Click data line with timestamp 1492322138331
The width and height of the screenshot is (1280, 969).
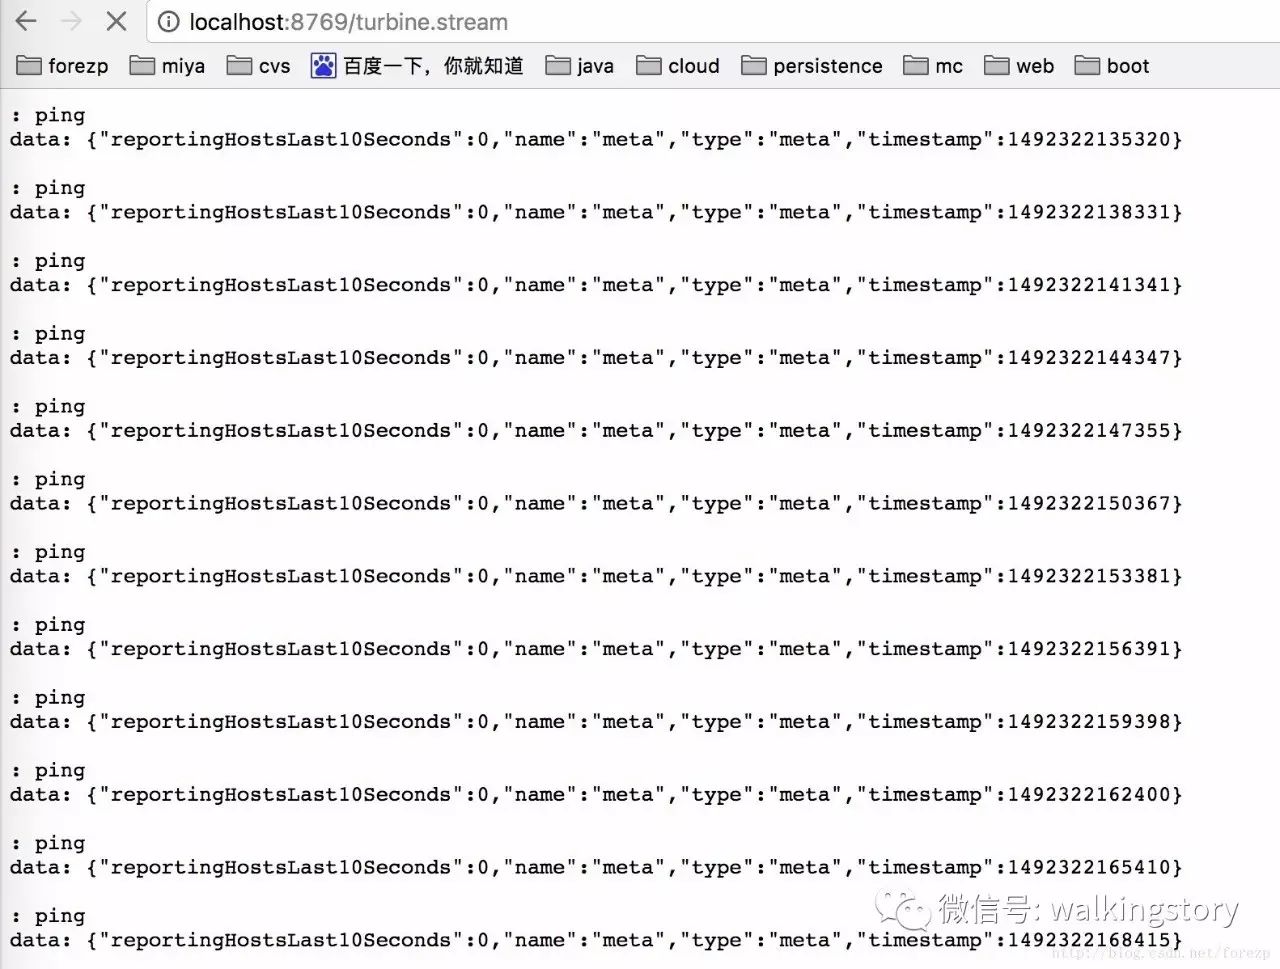[596, 213]
